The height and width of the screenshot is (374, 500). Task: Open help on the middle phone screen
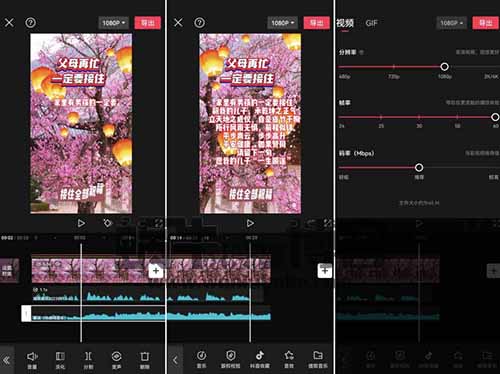click(x=200, y=23)
